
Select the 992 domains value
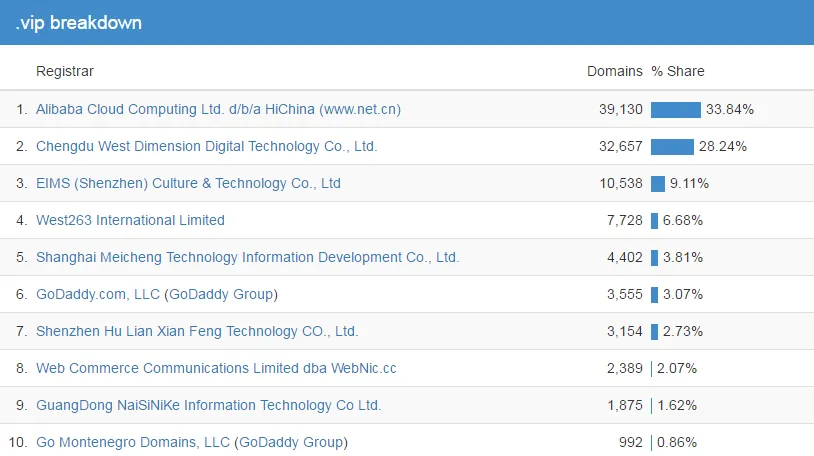[631, 442]
